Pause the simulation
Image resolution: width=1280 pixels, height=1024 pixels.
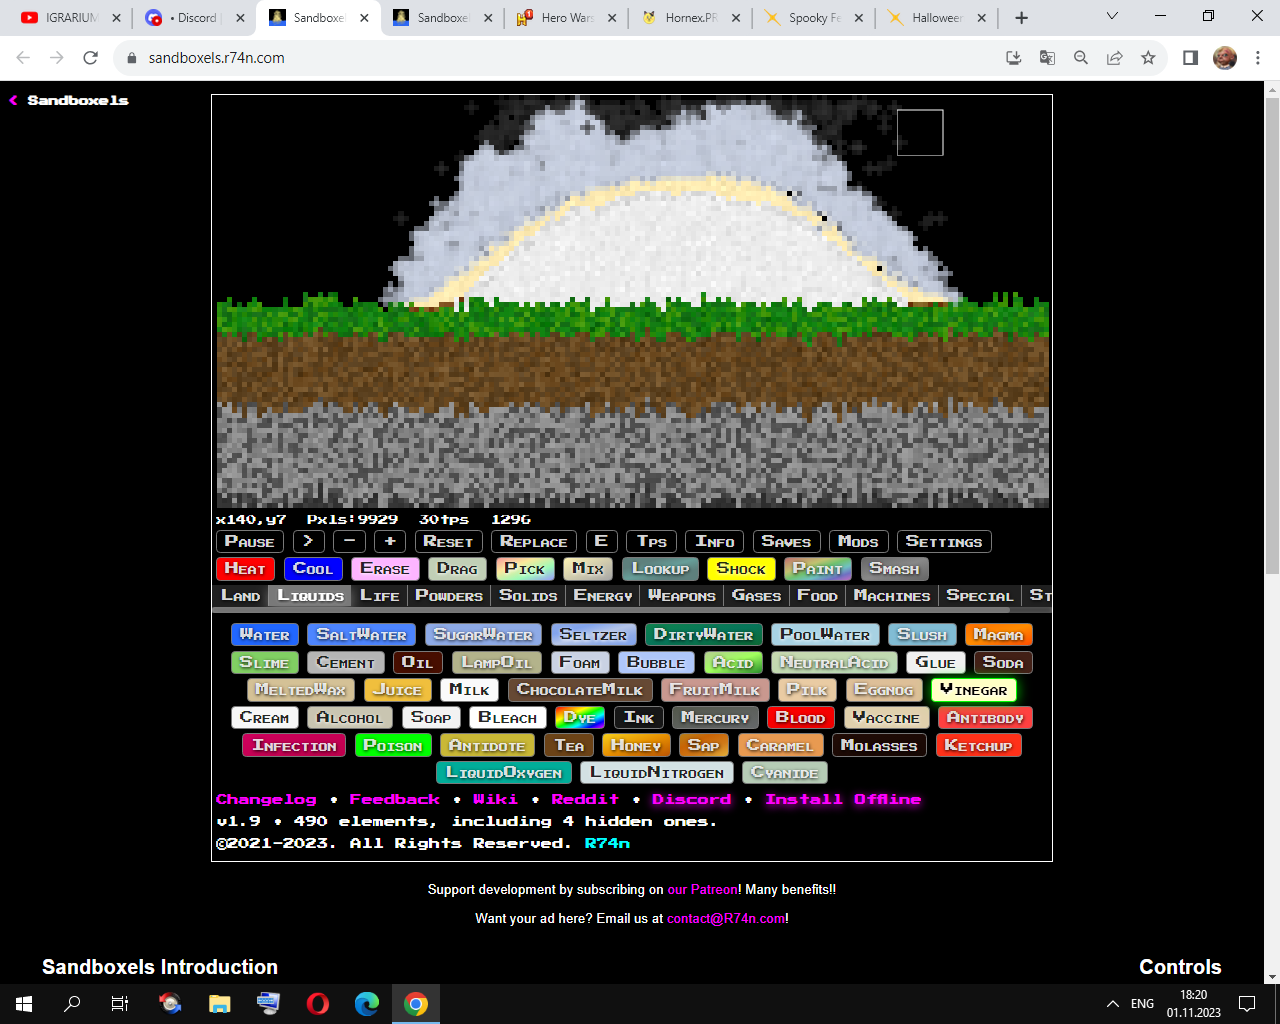pyautogui.click(x=250, y=541)
